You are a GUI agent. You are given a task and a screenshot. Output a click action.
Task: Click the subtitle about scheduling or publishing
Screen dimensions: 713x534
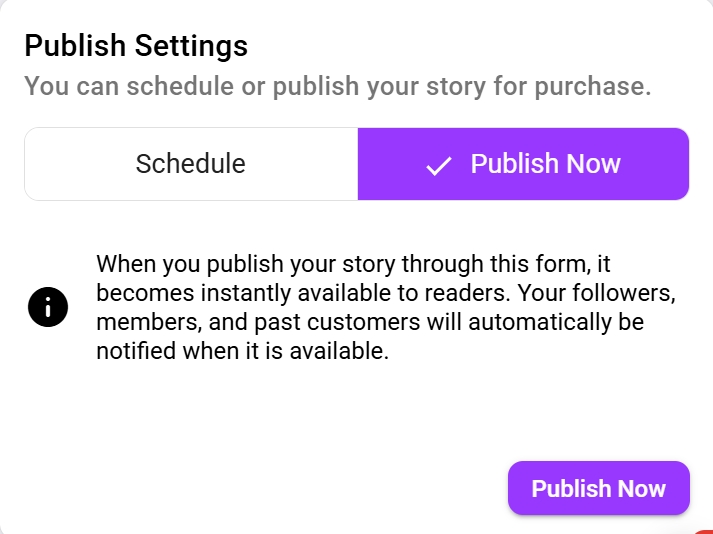[337, 86]
